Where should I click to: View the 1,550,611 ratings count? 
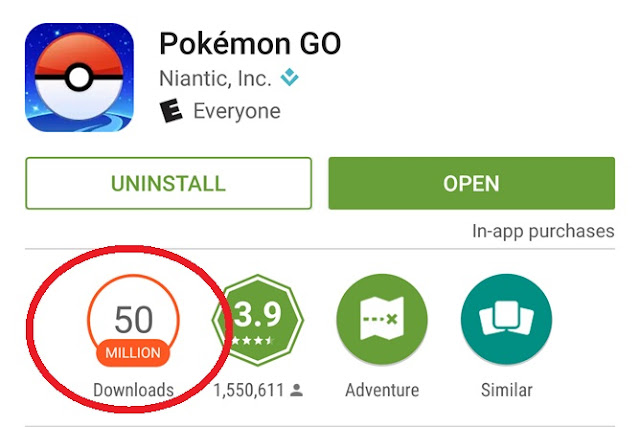click(x=249, y=390)
